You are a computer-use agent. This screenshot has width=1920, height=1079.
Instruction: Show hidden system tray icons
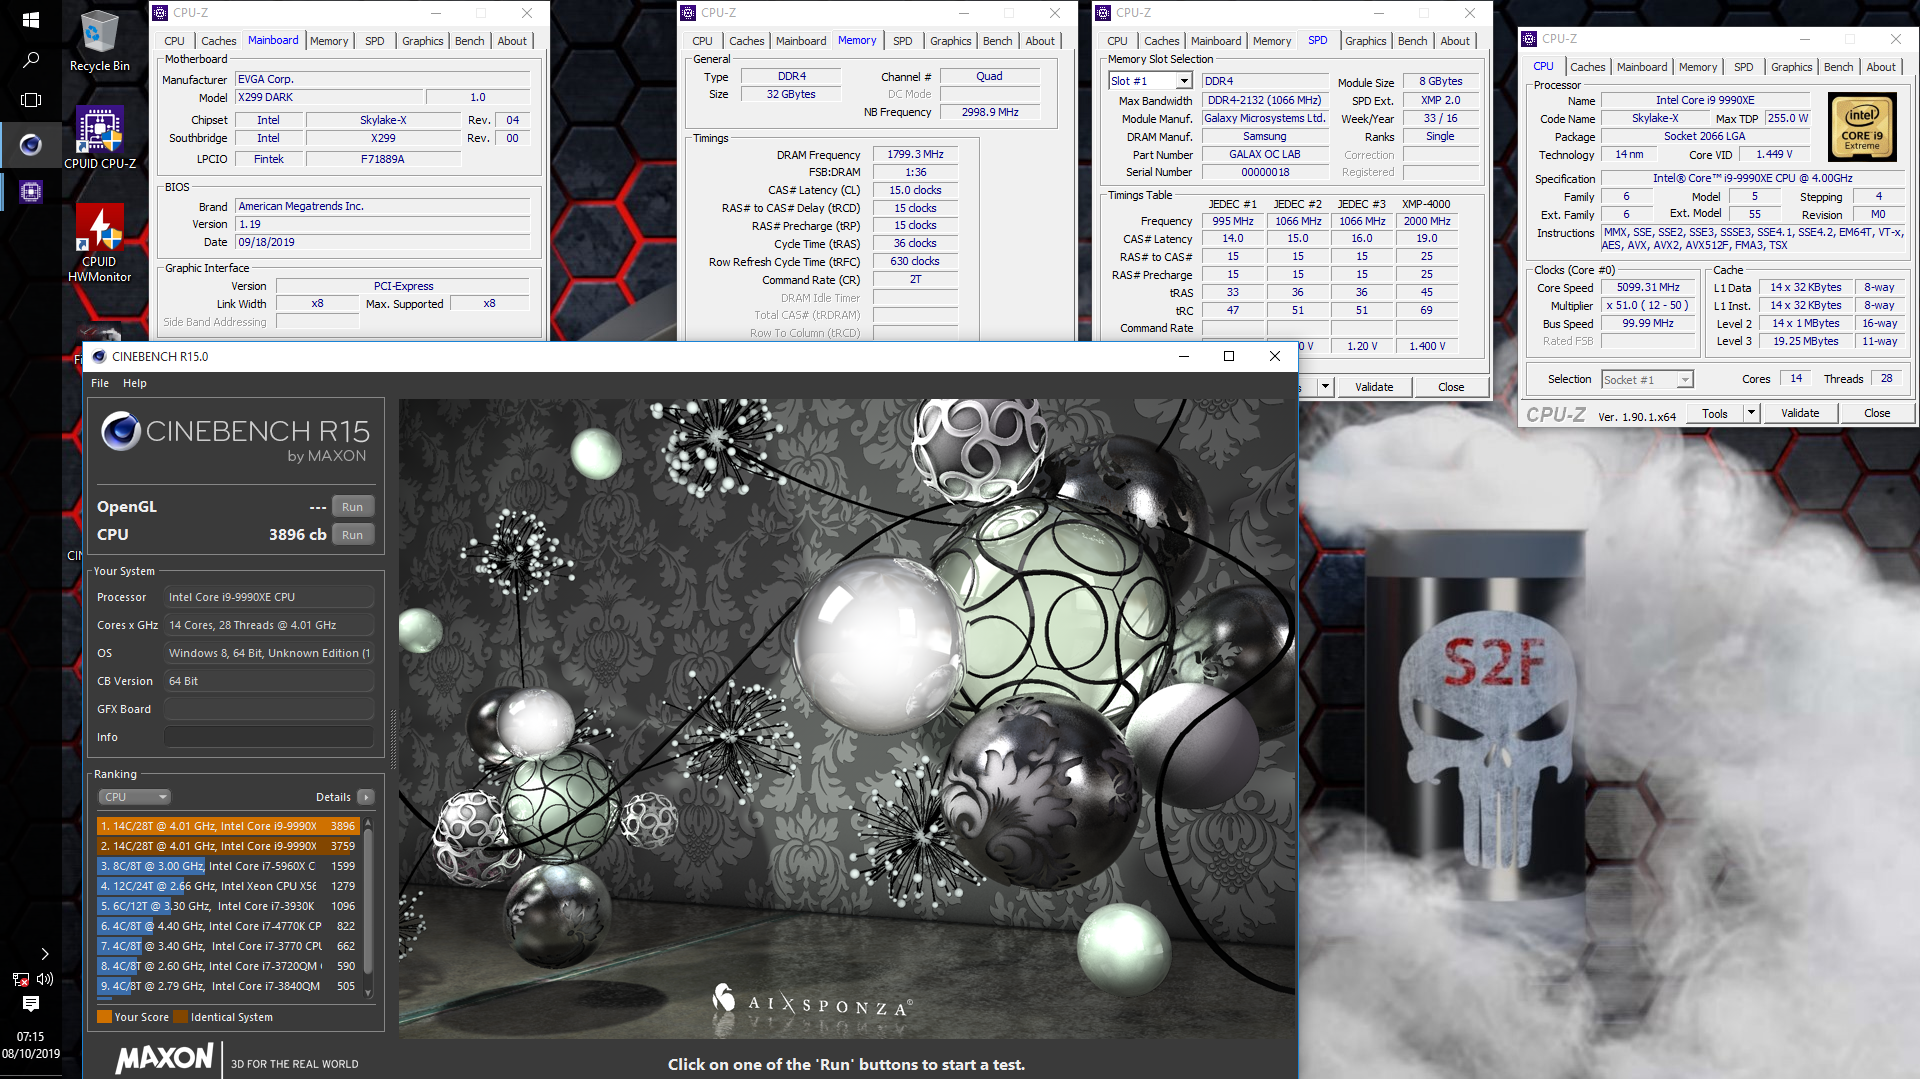click(x=44, y=954)
